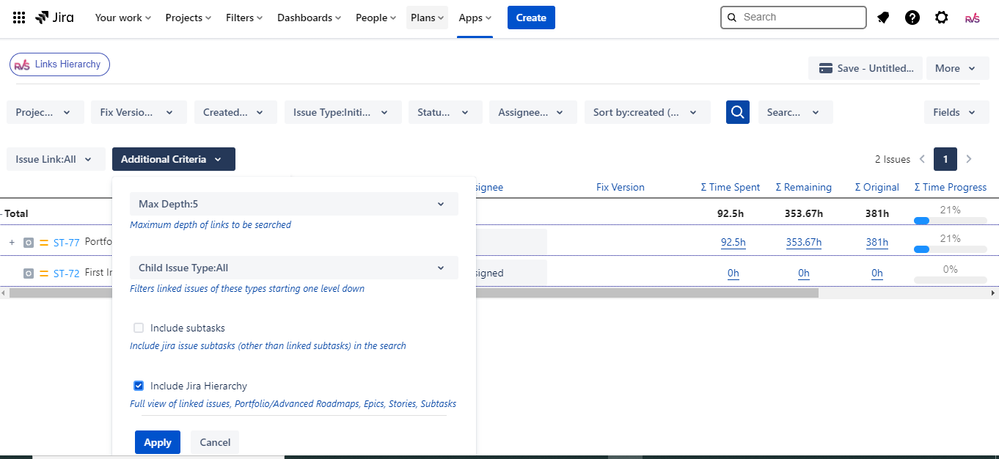Open issue link ST-72
Image resolution: width=999 pixels, height=459 pixels.
[x=66, y=273]
